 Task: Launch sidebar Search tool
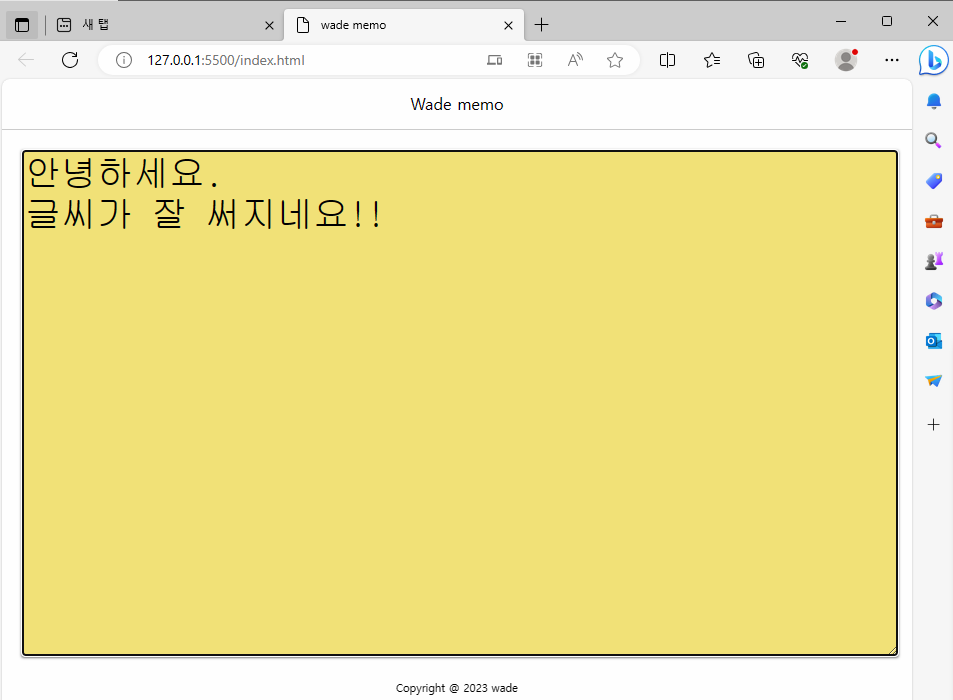pos(933,140)
